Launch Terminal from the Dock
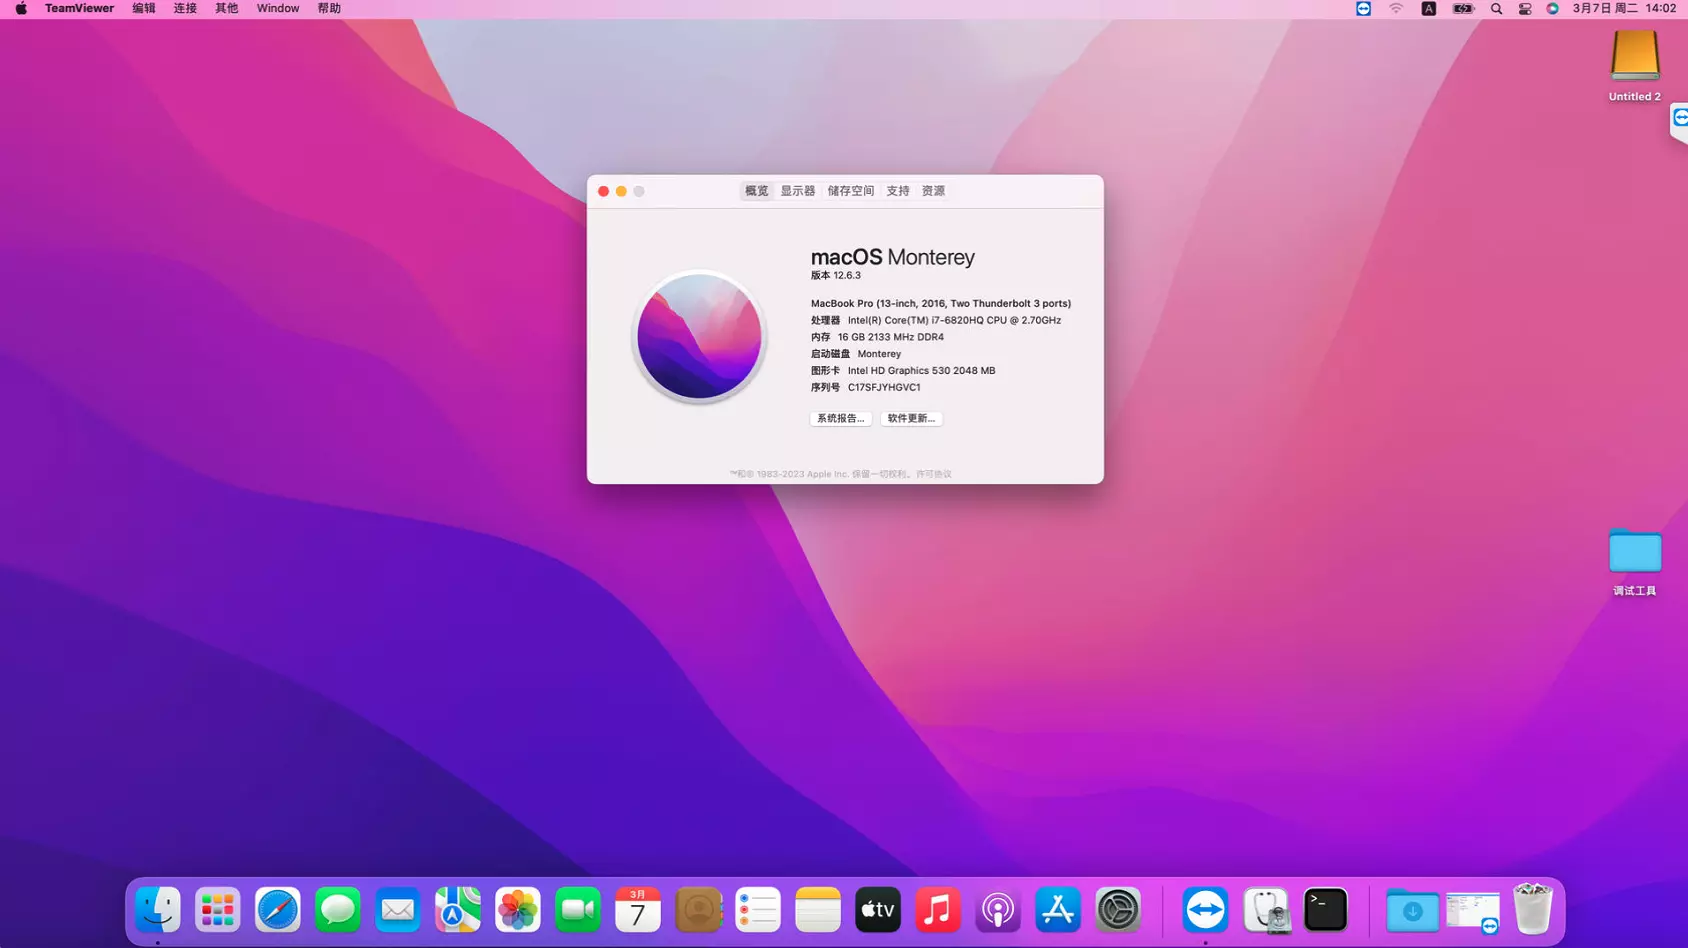The image size is (1688, 948). click(x=1325, y=909)
